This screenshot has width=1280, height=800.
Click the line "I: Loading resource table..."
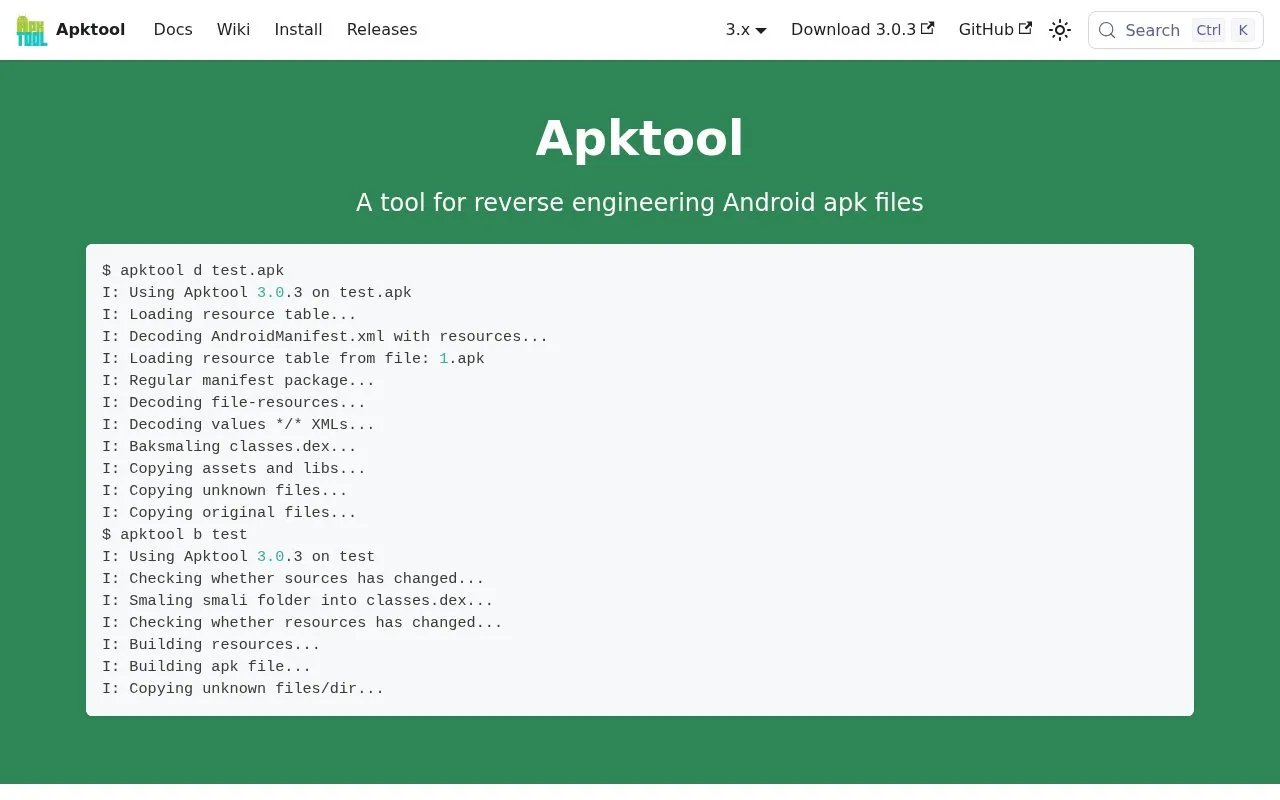pyautogui.click(x=229, y=315)
